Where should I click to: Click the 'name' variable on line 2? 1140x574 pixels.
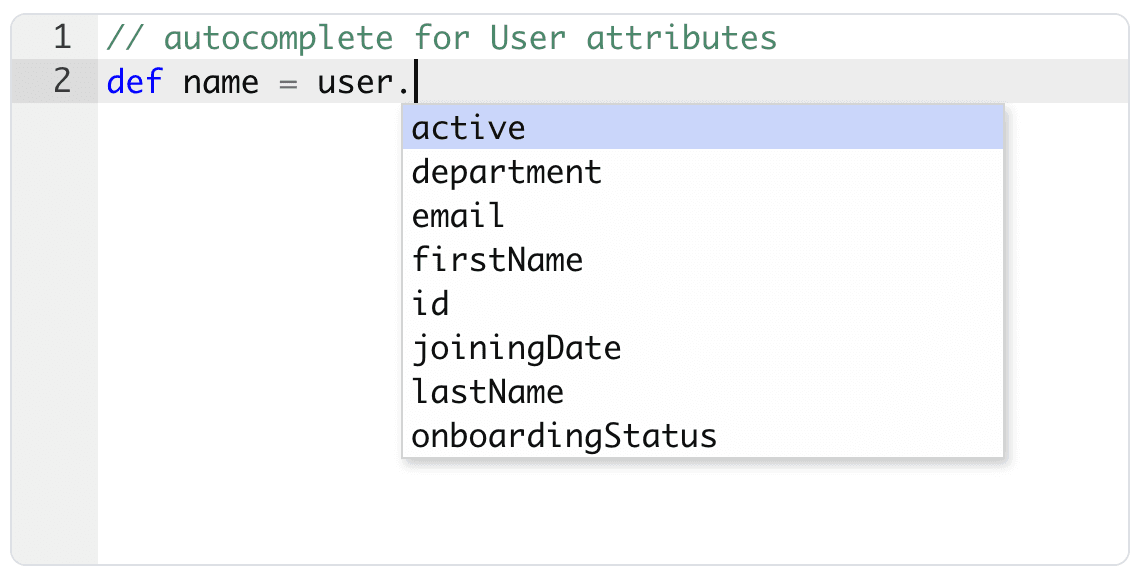221,82
